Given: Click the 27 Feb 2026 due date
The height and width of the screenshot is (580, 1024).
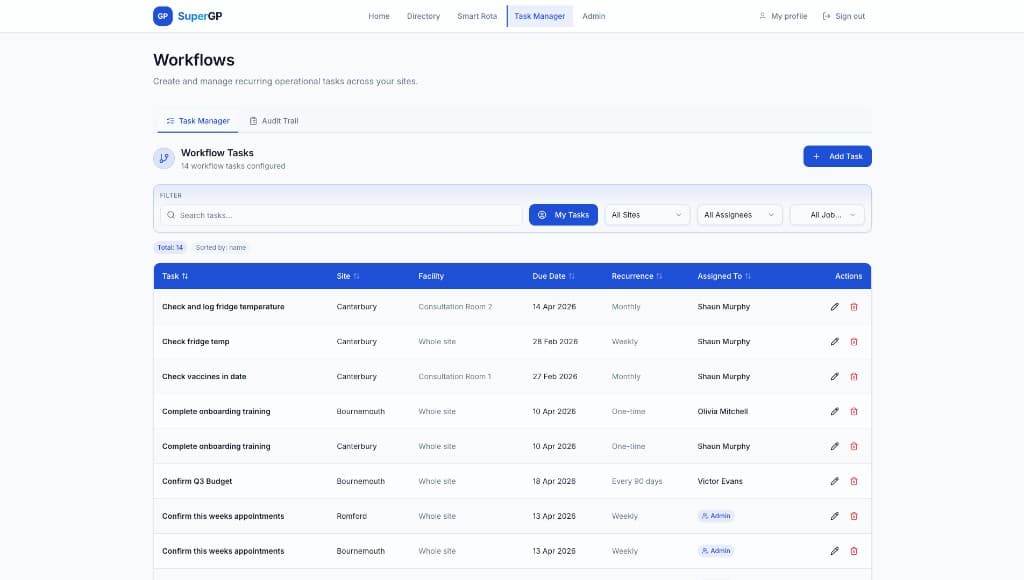Looking at the screenshot, I should pyautogui.click(x=554, y=377).
